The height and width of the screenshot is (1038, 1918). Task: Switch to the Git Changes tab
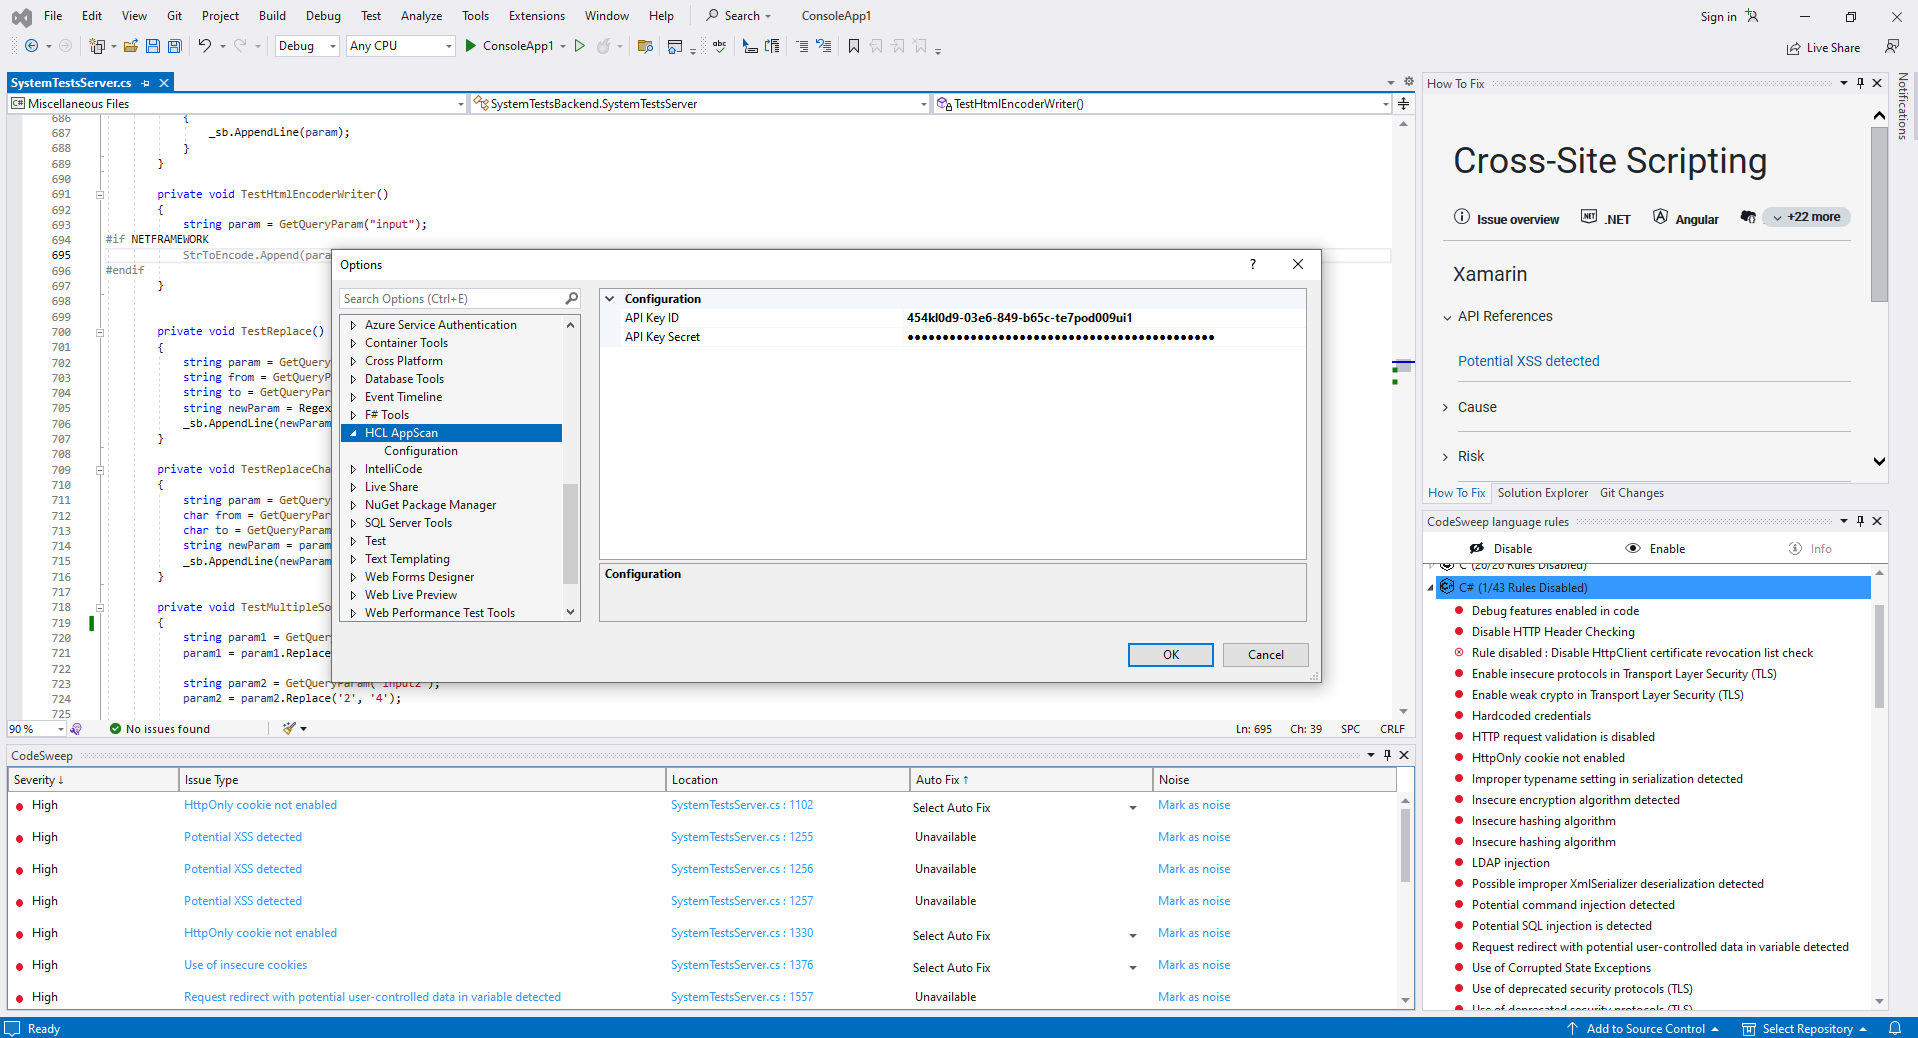click(1632, 493)
